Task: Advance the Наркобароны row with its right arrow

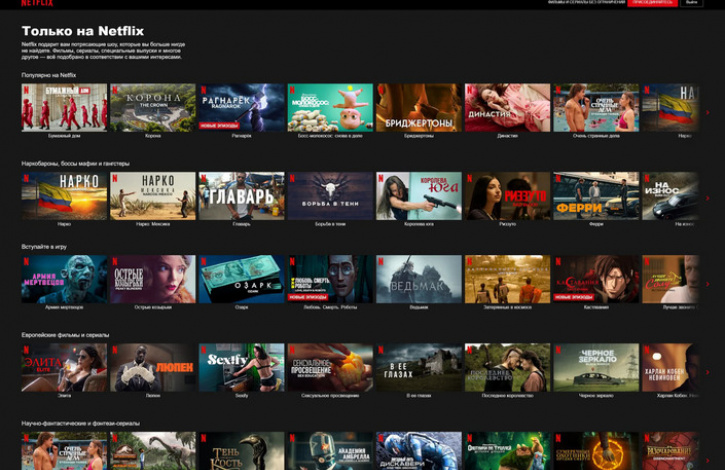Action: [707, 198]
